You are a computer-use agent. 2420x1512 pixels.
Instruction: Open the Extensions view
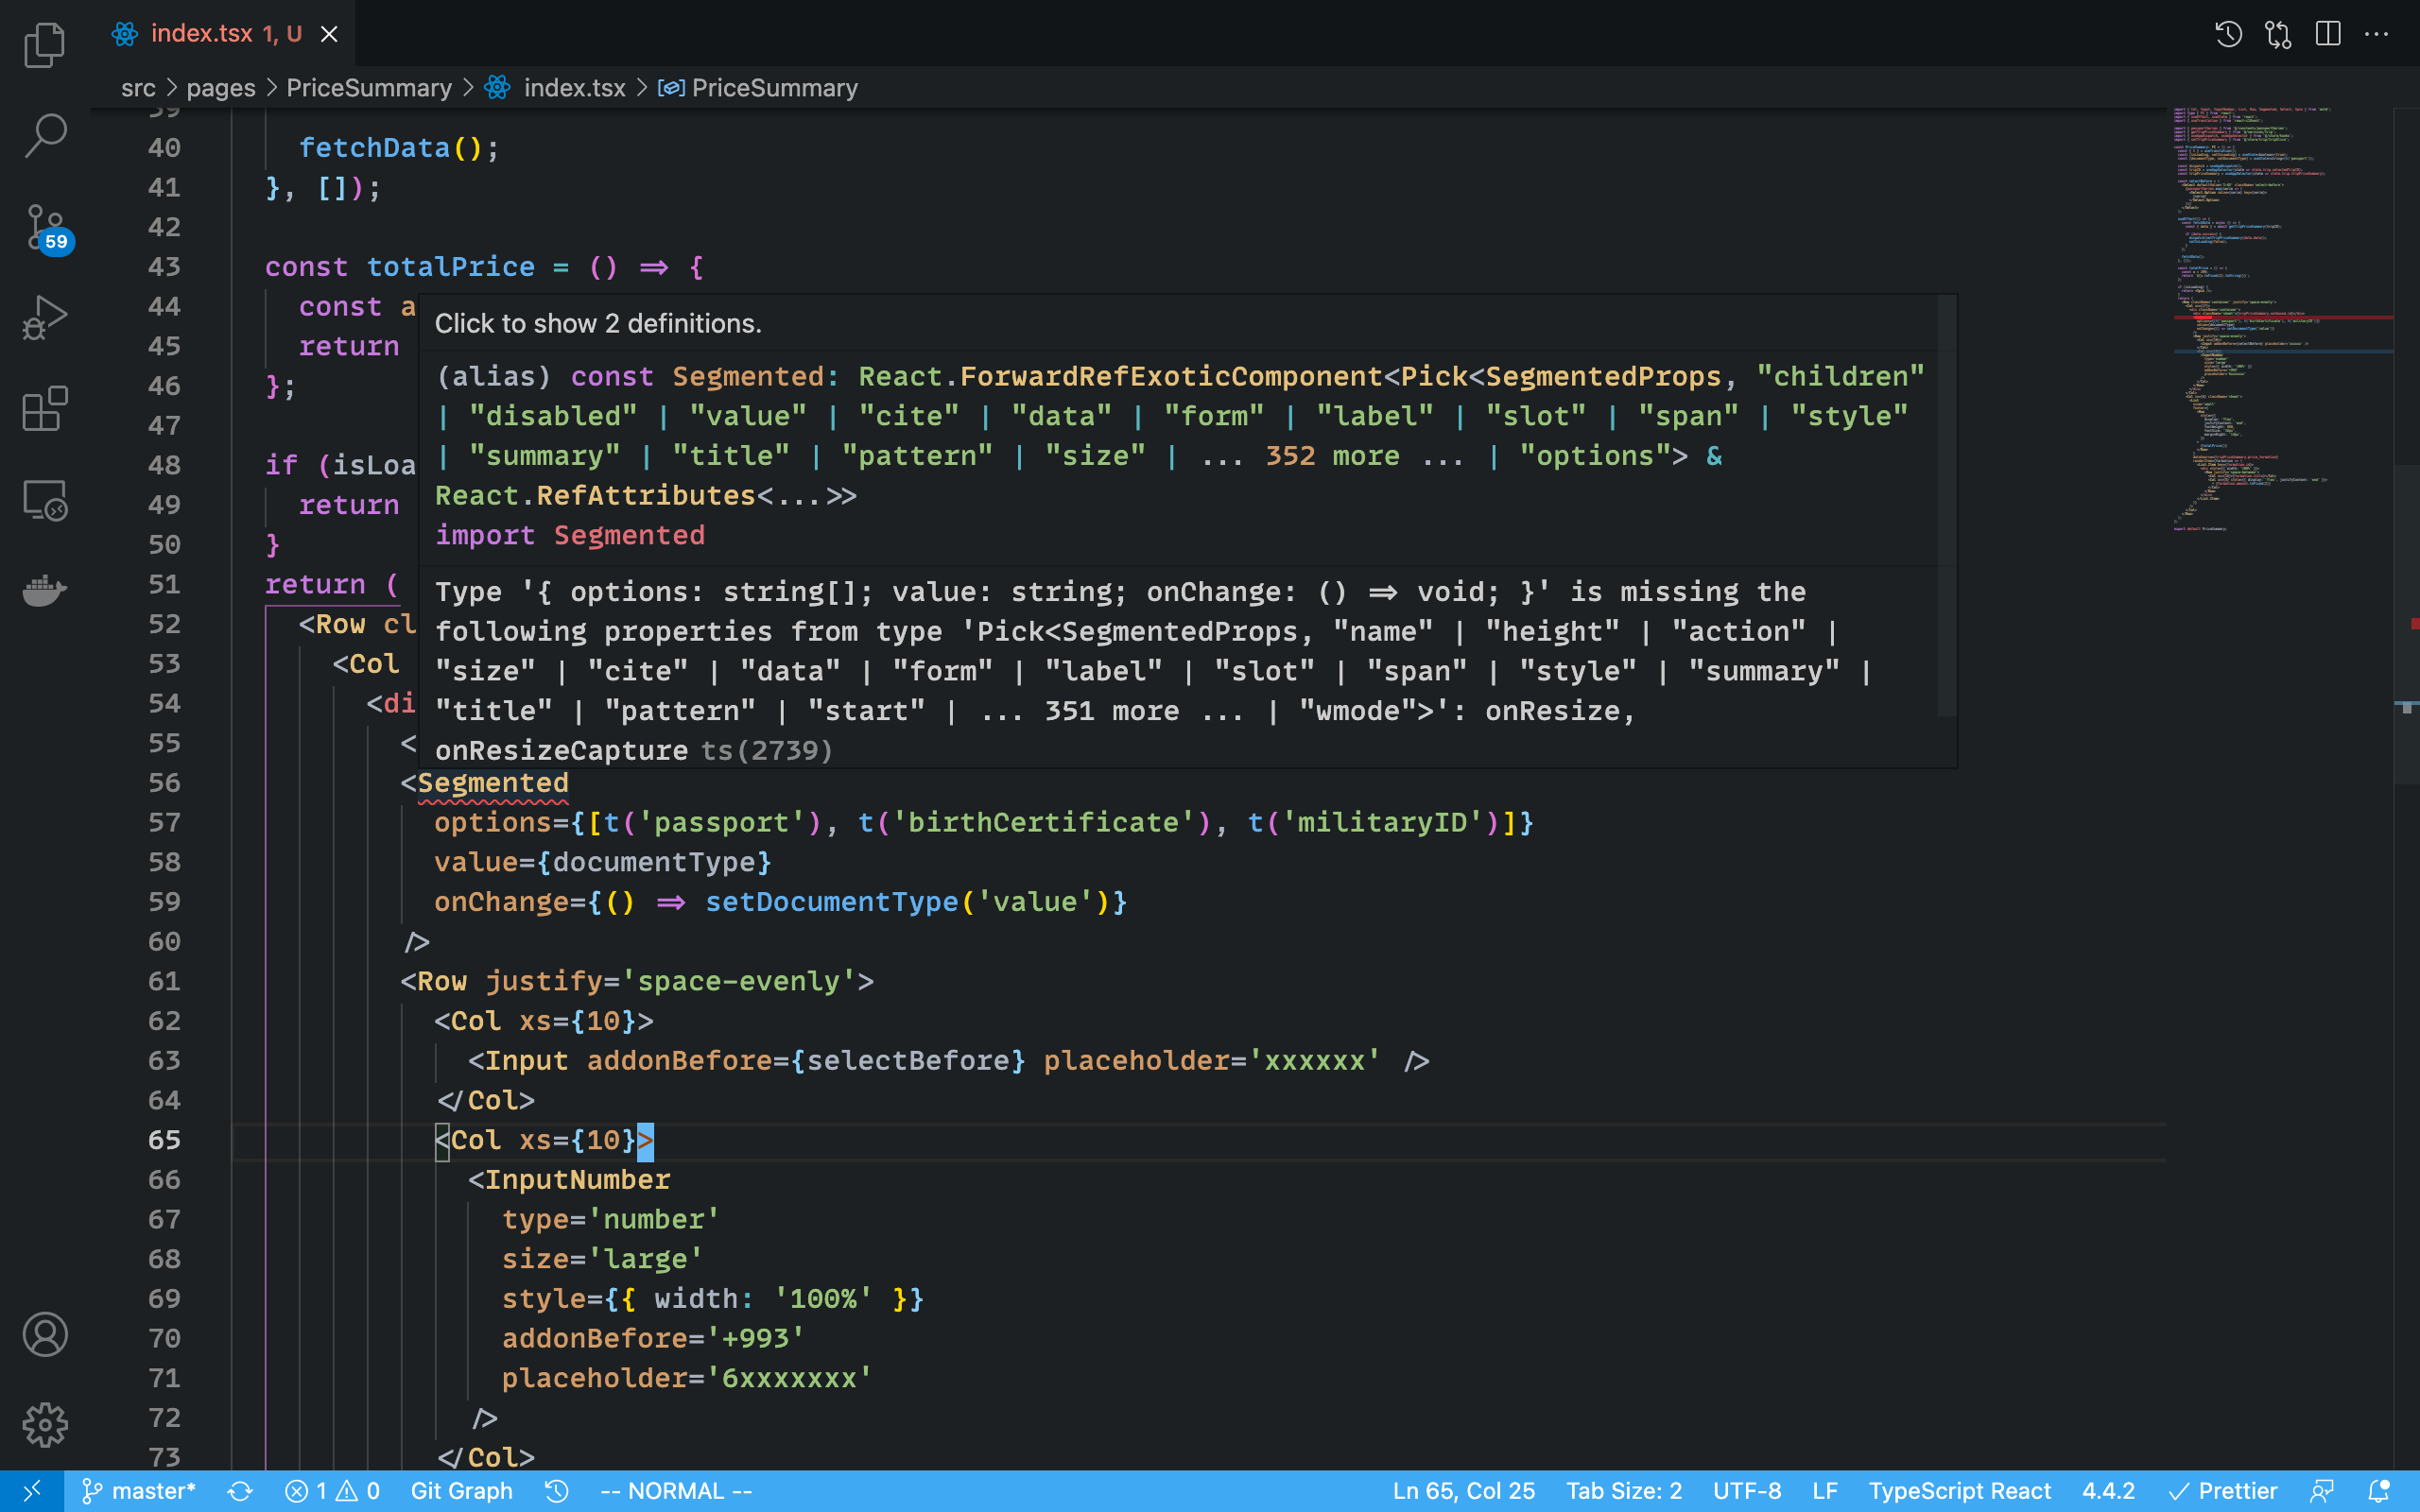[44, 408]
